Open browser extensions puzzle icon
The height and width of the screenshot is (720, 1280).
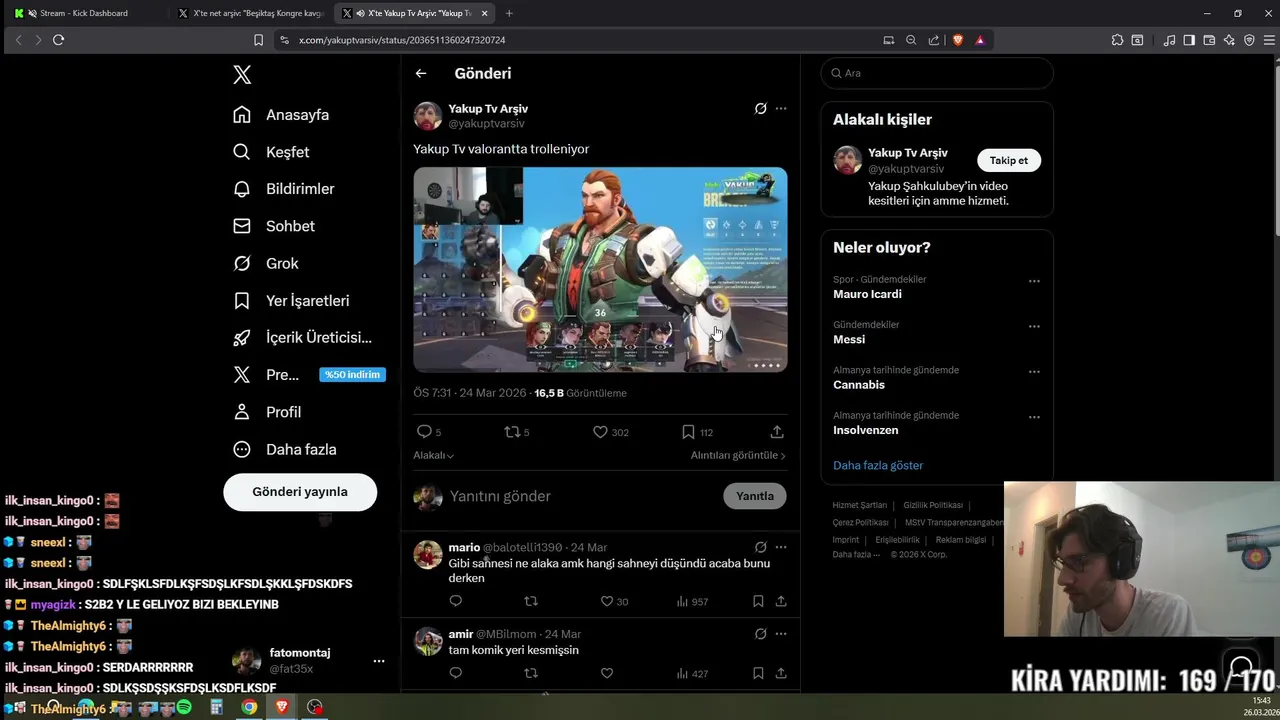1117,40
